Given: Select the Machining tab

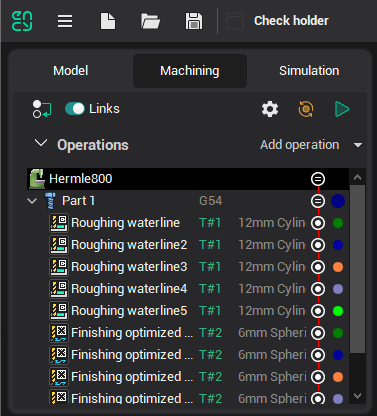Looking at the screenshot, I should 190,71.
